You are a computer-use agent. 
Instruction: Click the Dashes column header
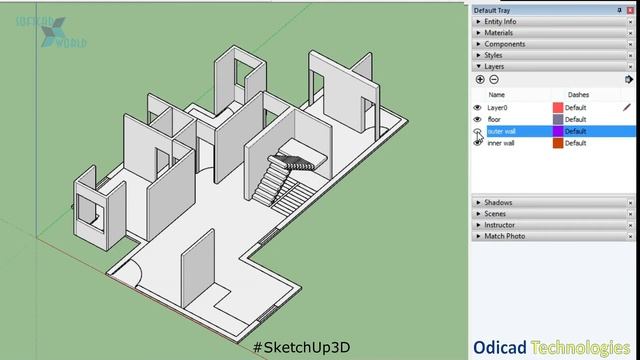pyautogui.click(x=578, y=95)
